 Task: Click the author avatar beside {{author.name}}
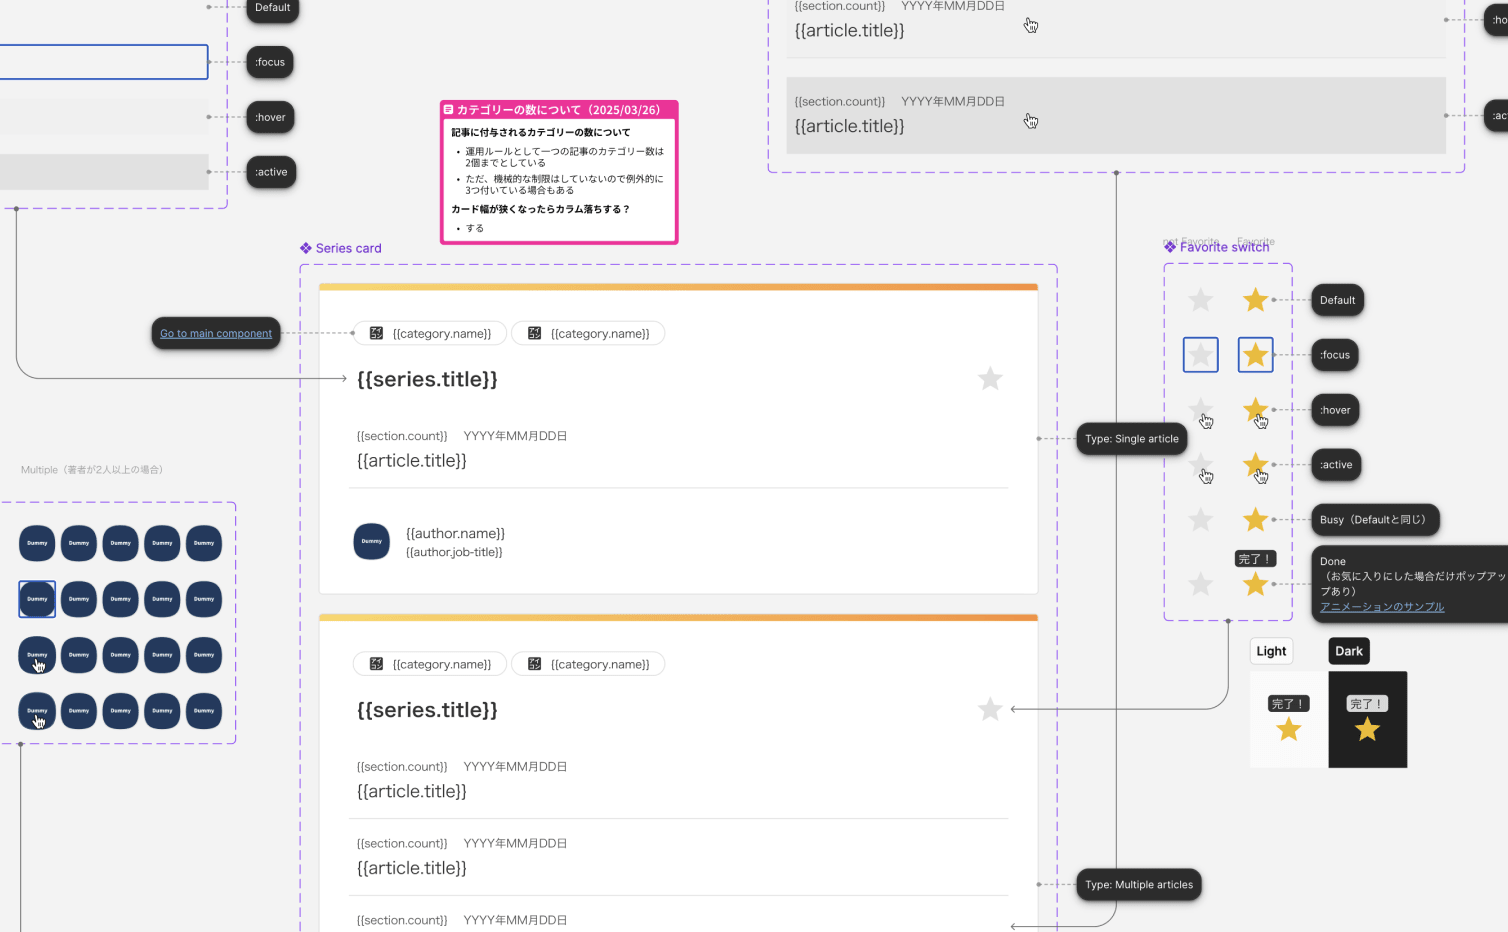(371, 541)
